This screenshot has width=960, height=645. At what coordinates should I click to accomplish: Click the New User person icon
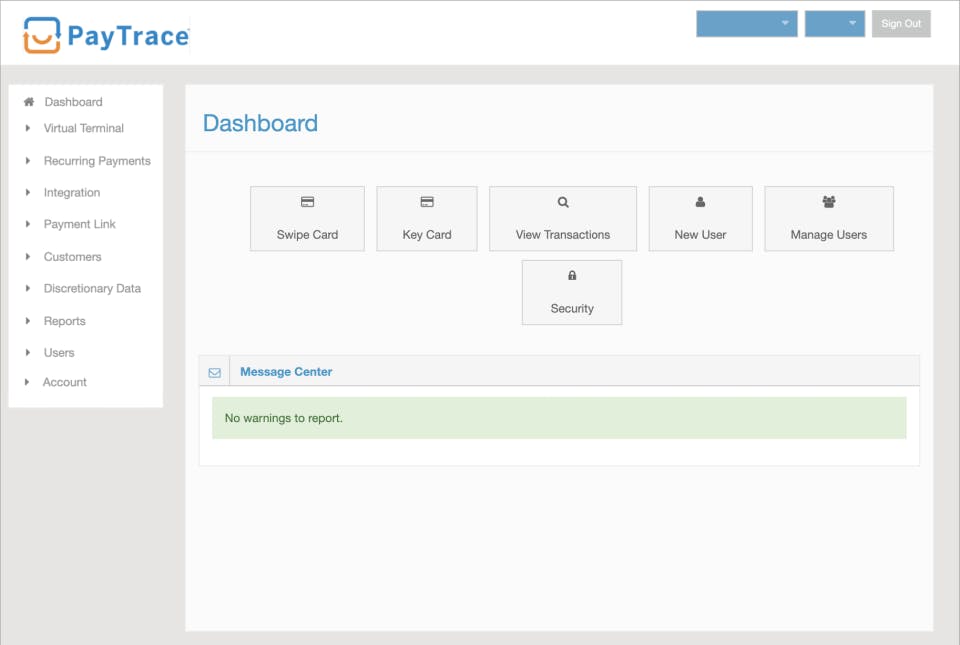(x=700, y=202)
